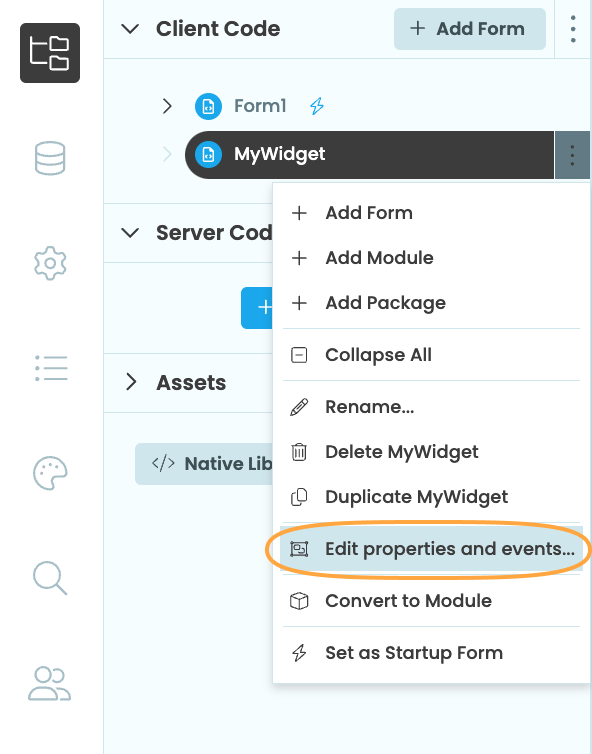The image size is (592, 754).
Task: Click the Assets heading text
Action: click(x=191, y=383)
